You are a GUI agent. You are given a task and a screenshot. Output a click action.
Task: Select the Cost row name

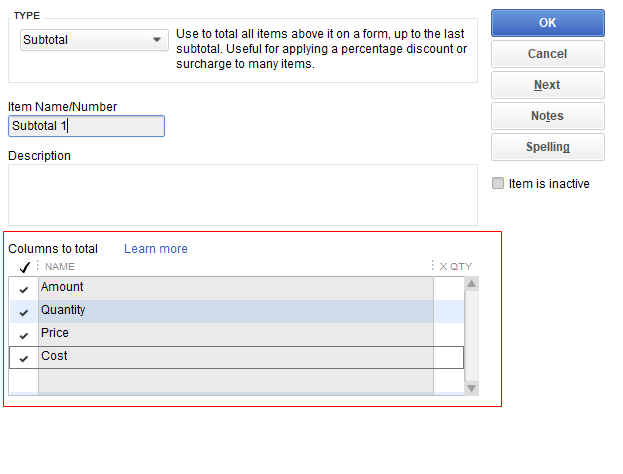click(235, 357)
